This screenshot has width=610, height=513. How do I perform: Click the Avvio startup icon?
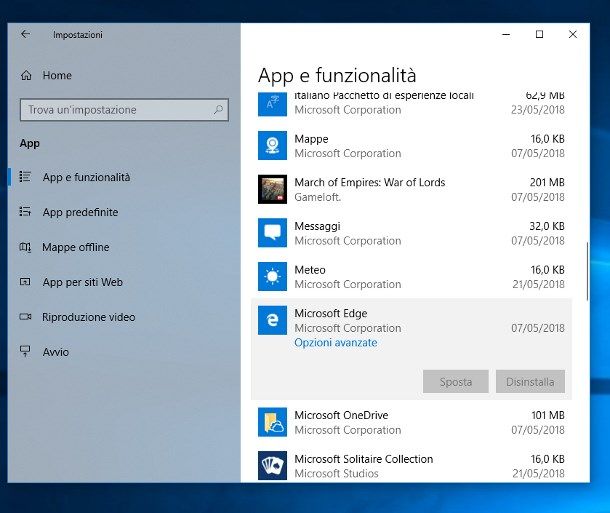click(25, 351)
